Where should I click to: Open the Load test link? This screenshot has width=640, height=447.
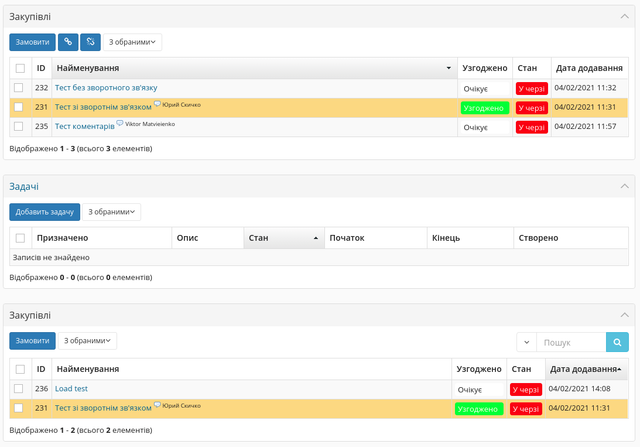(71, 389)
